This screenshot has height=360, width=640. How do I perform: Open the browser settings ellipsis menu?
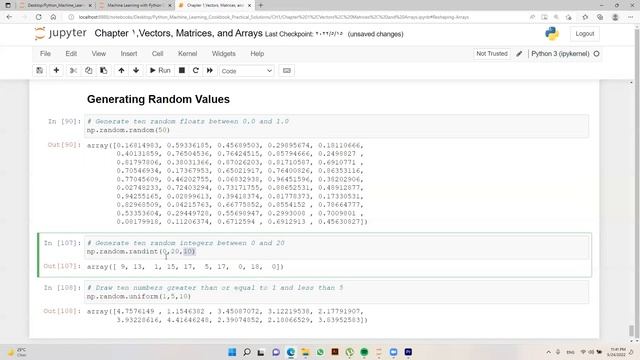631,17
